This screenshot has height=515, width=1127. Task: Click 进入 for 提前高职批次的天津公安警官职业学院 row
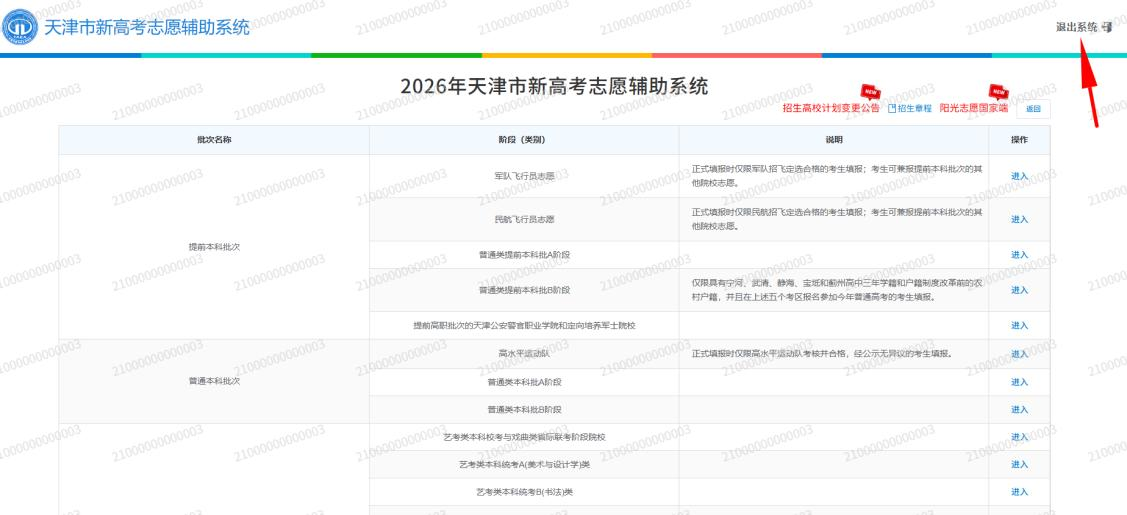[x=1019, y=325]
